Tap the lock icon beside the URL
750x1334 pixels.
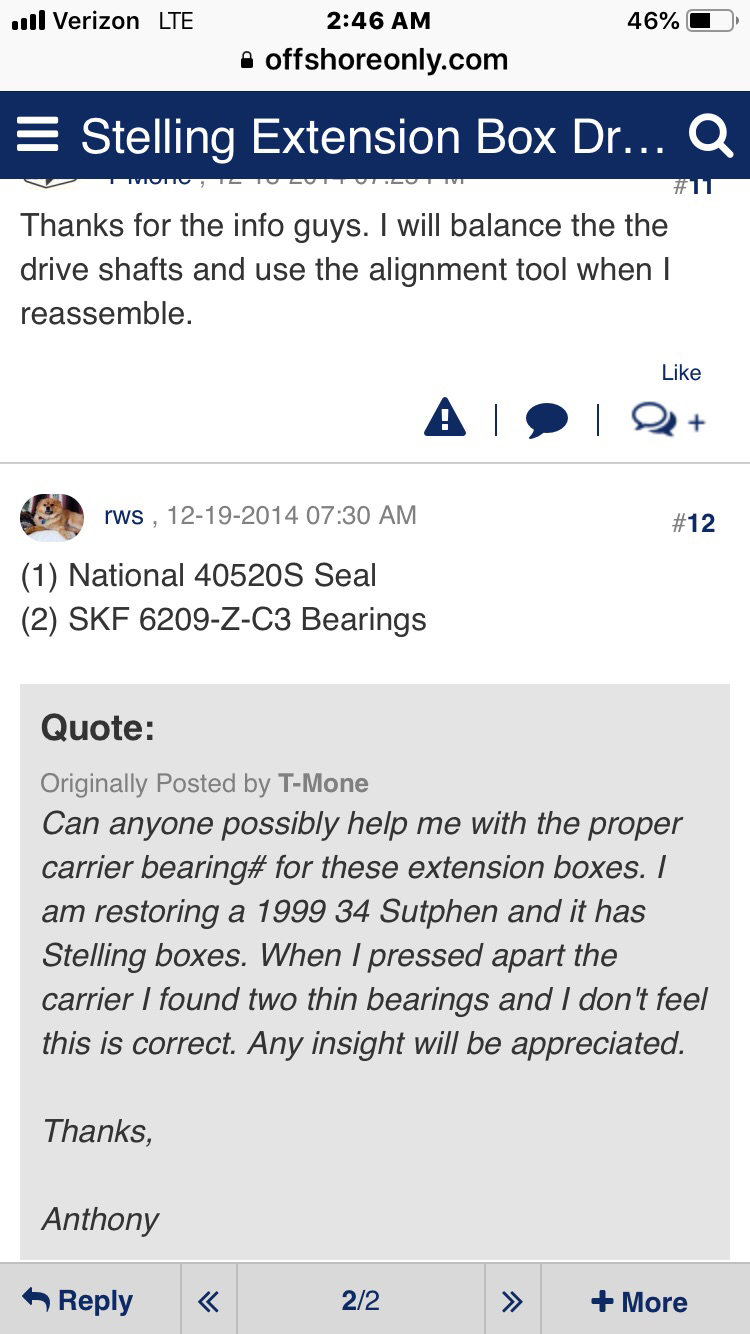(248, 61)
